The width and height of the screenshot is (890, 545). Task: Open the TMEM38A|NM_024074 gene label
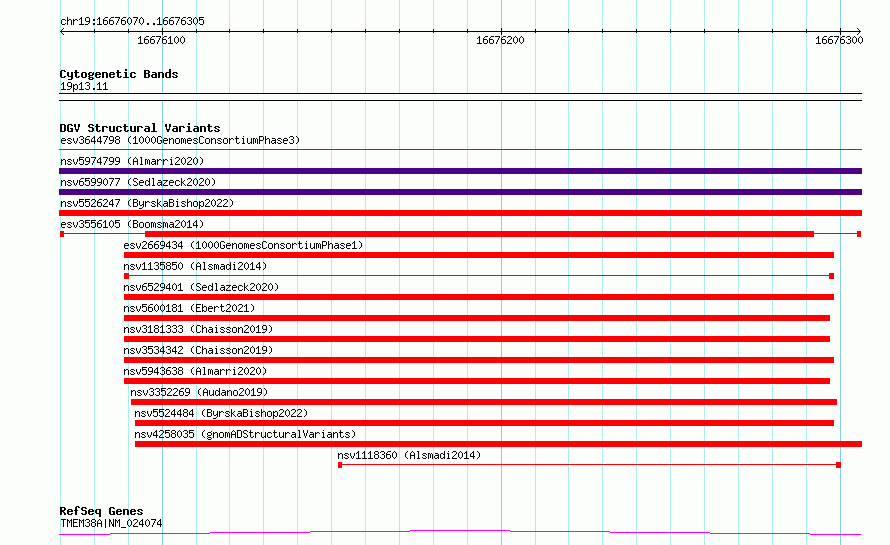tap(111, 523)
